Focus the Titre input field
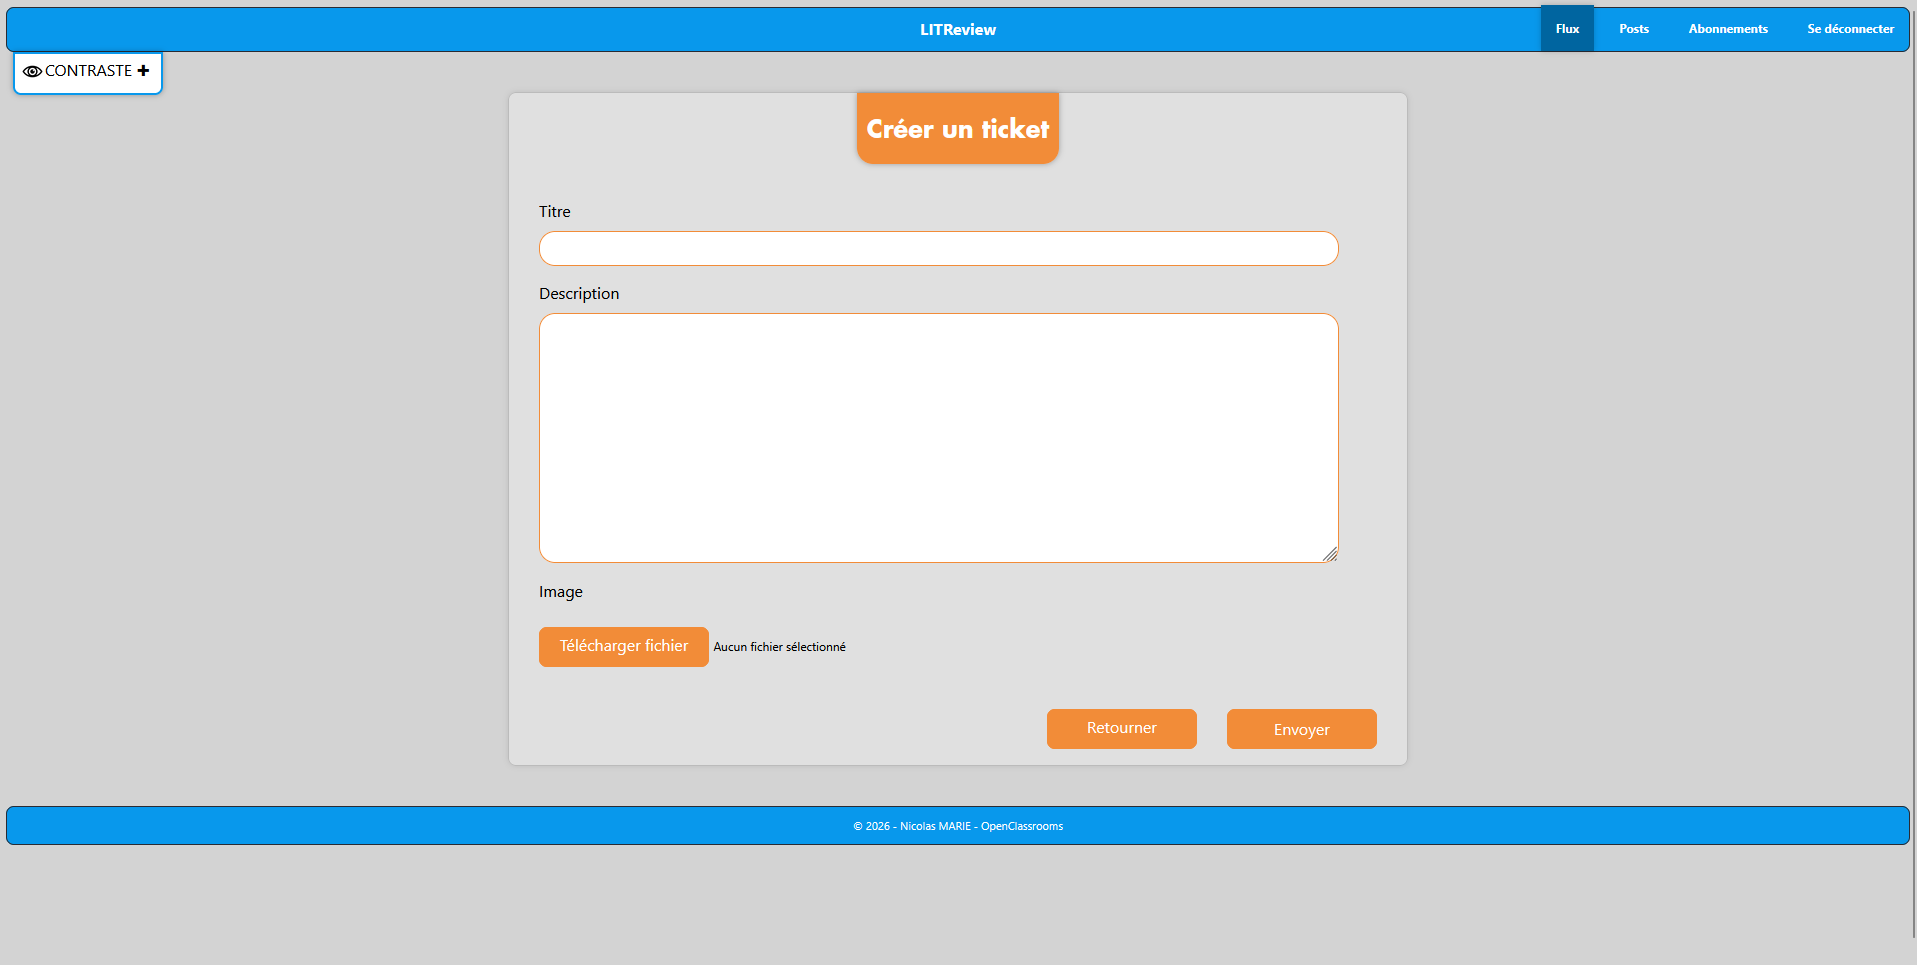Viewport: 1917px width, 965px height. [x=938, y=249]
